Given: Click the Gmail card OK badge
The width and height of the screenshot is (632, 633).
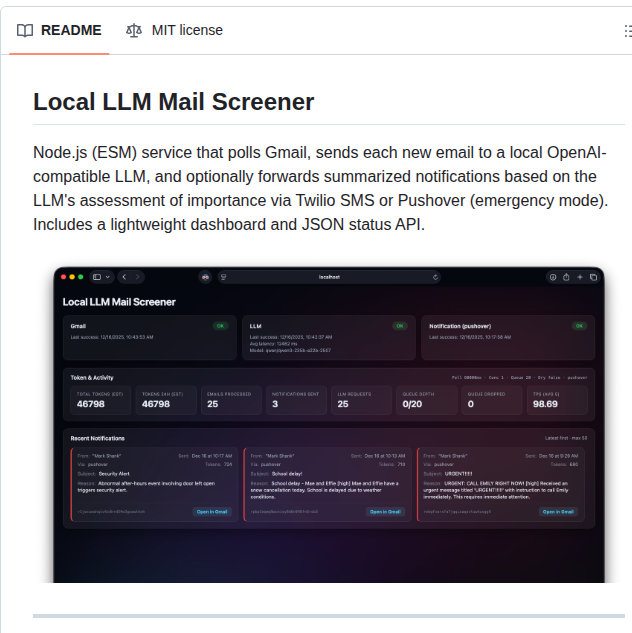Looking at the screenshot, I should (x=220, y=326).
